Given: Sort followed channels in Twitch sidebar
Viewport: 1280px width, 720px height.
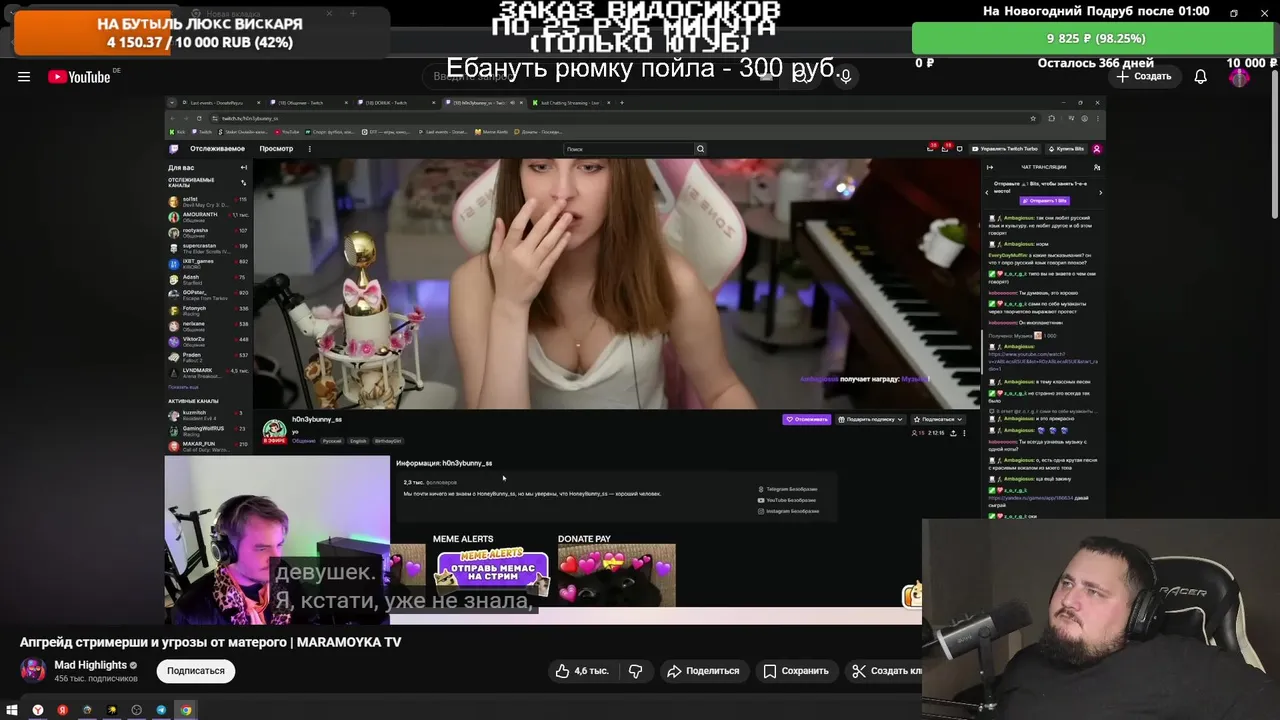Looking at the screenshot, I should tap(243, 183).
